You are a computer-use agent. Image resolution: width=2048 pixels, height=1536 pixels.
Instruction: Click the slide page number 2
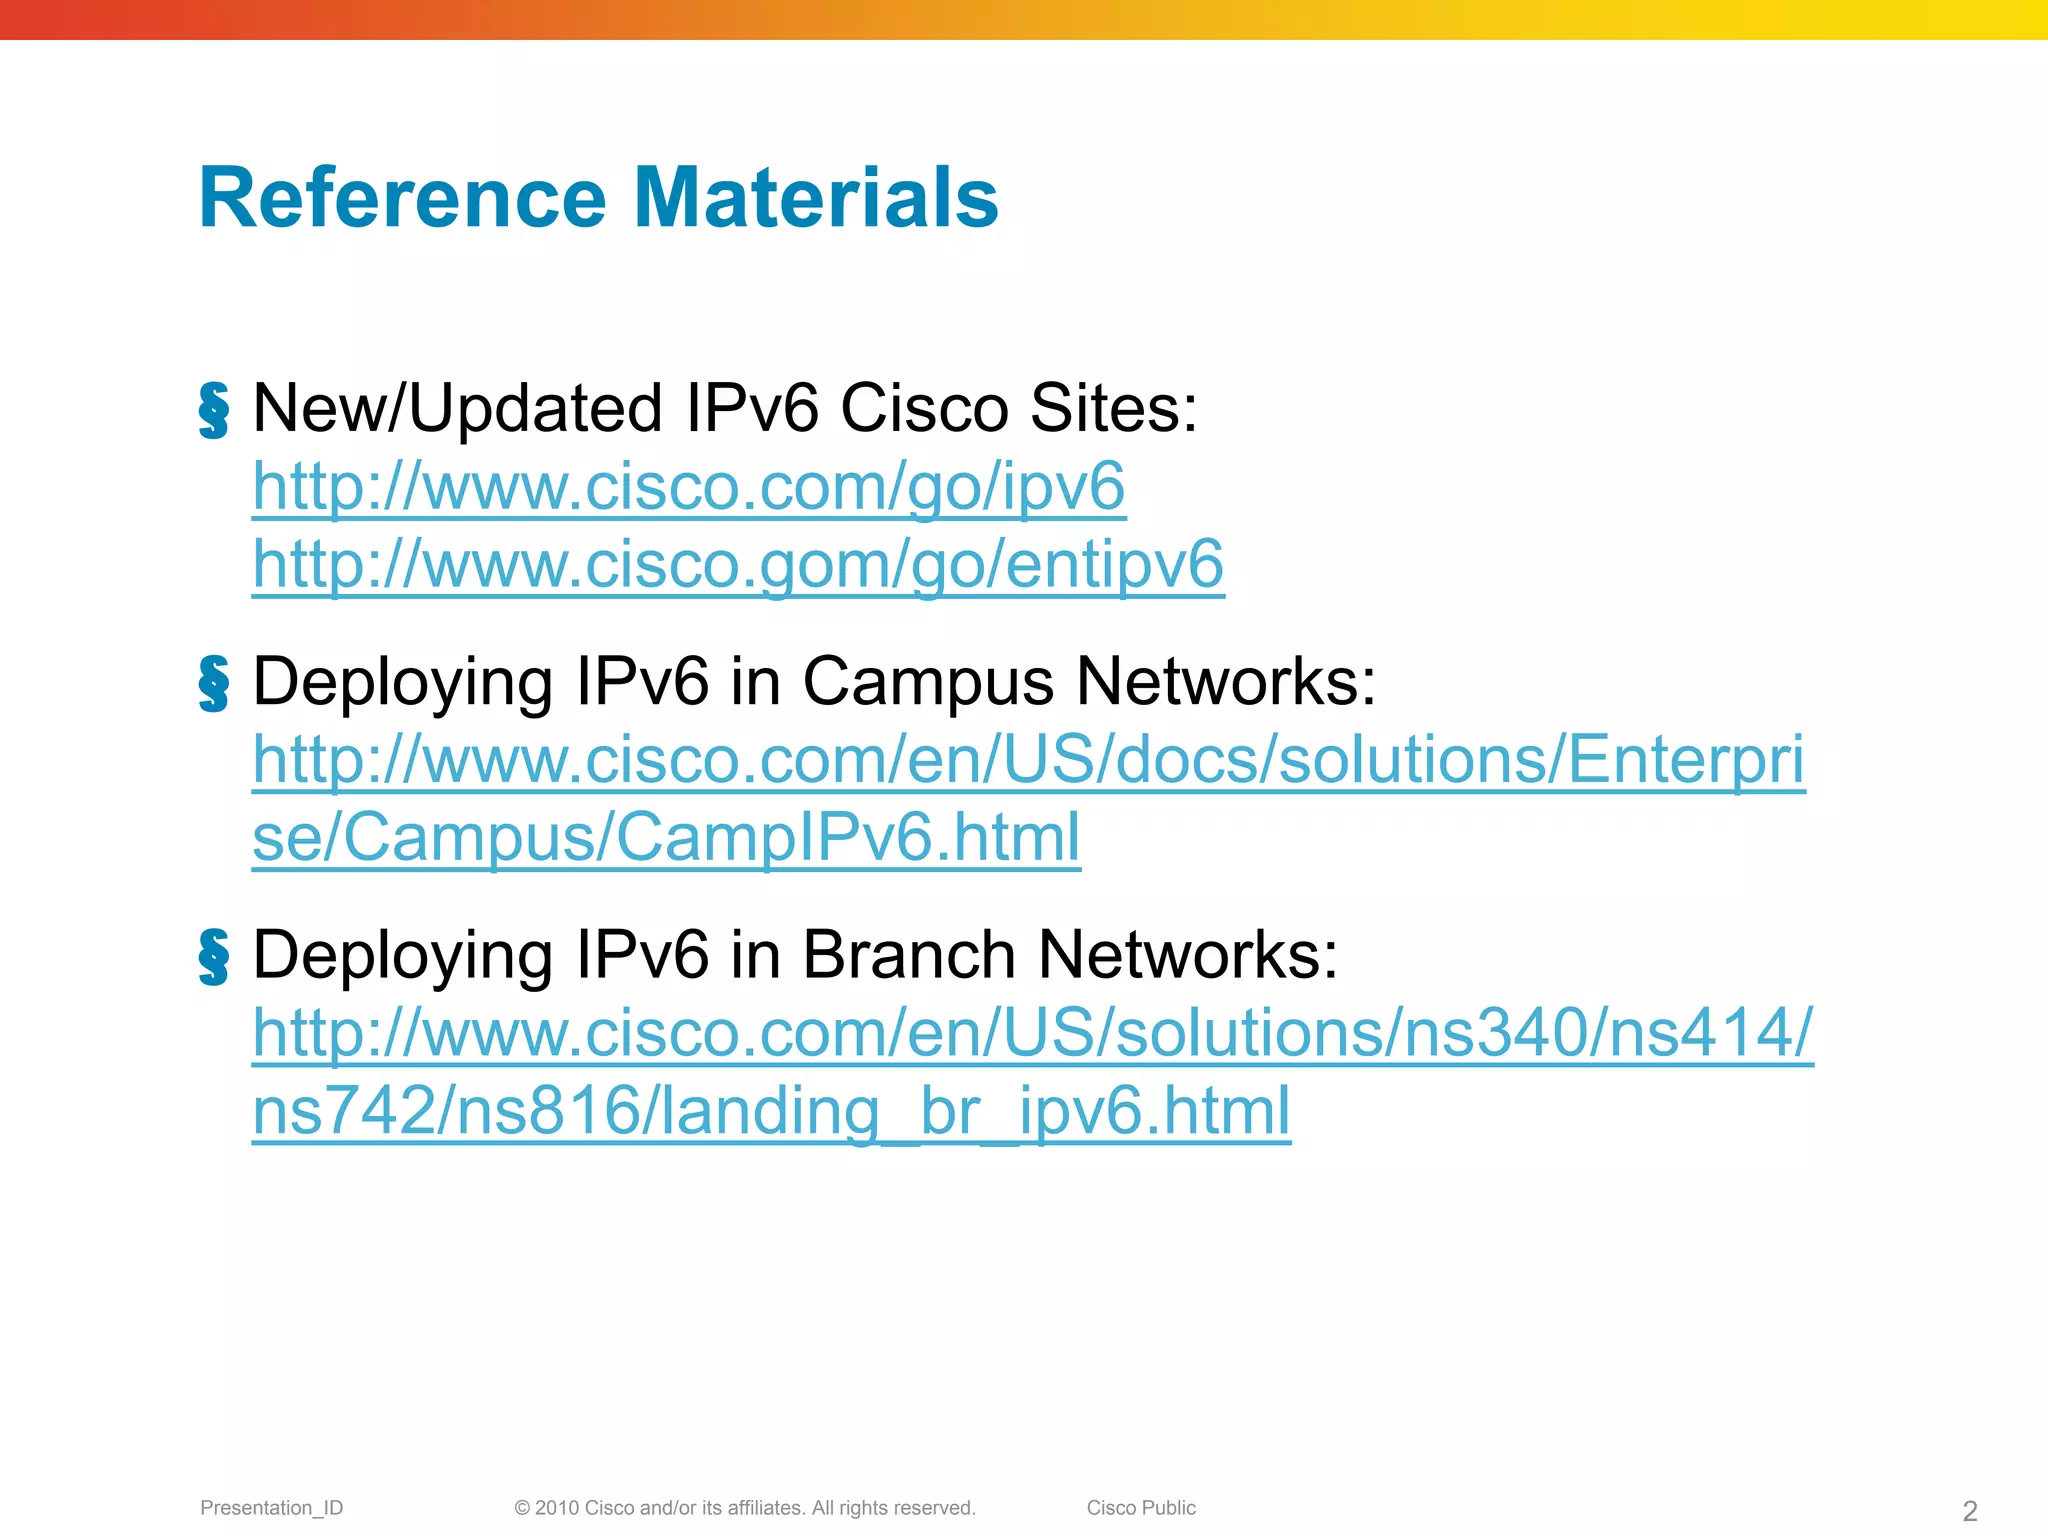1969,1511
